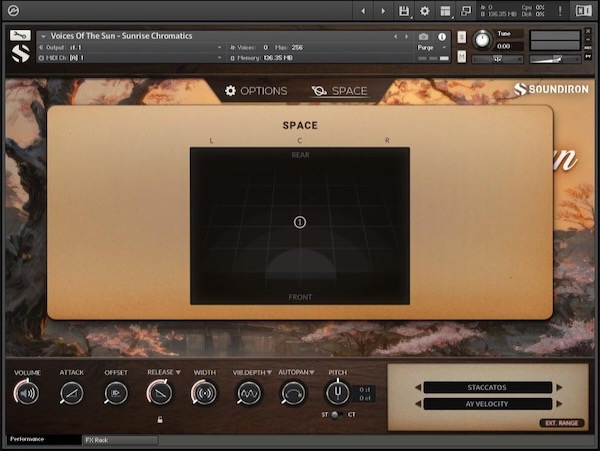
Task: Switch to the Options tab
Action: (x=256, y=91)
